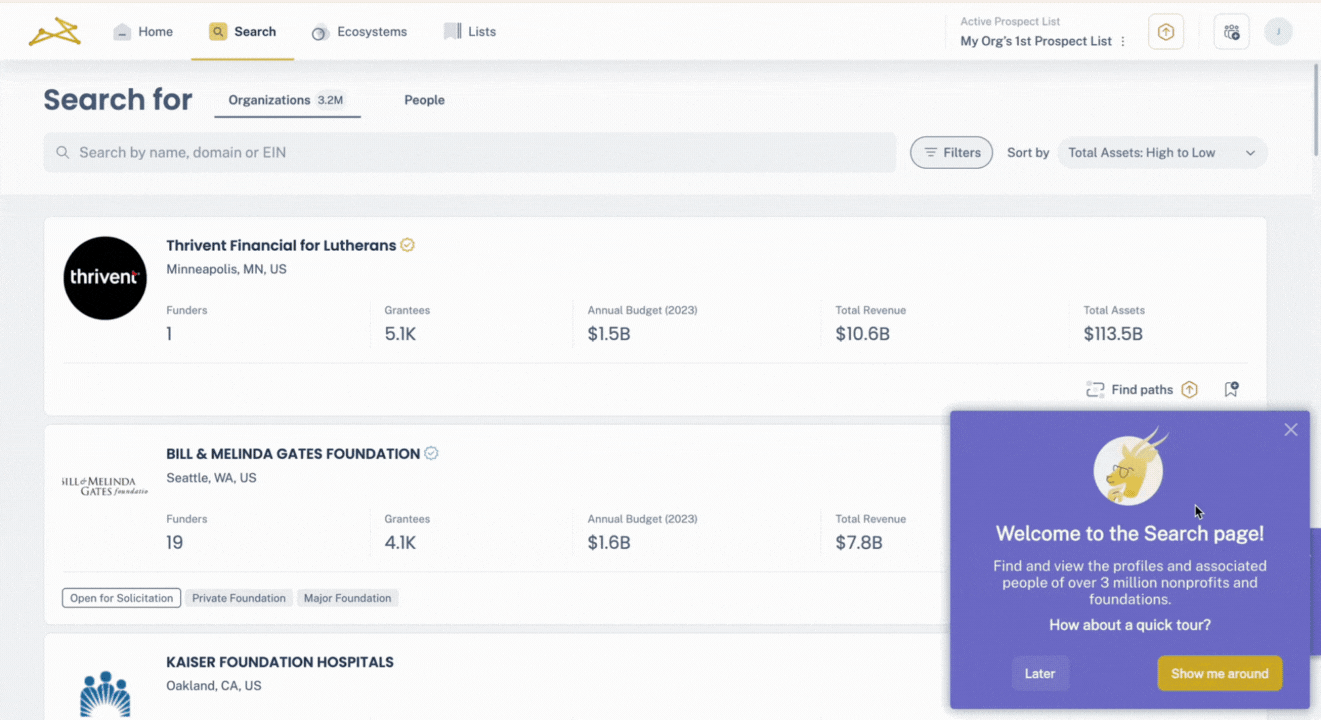Open the Filters panel

(x=951, y=152)
